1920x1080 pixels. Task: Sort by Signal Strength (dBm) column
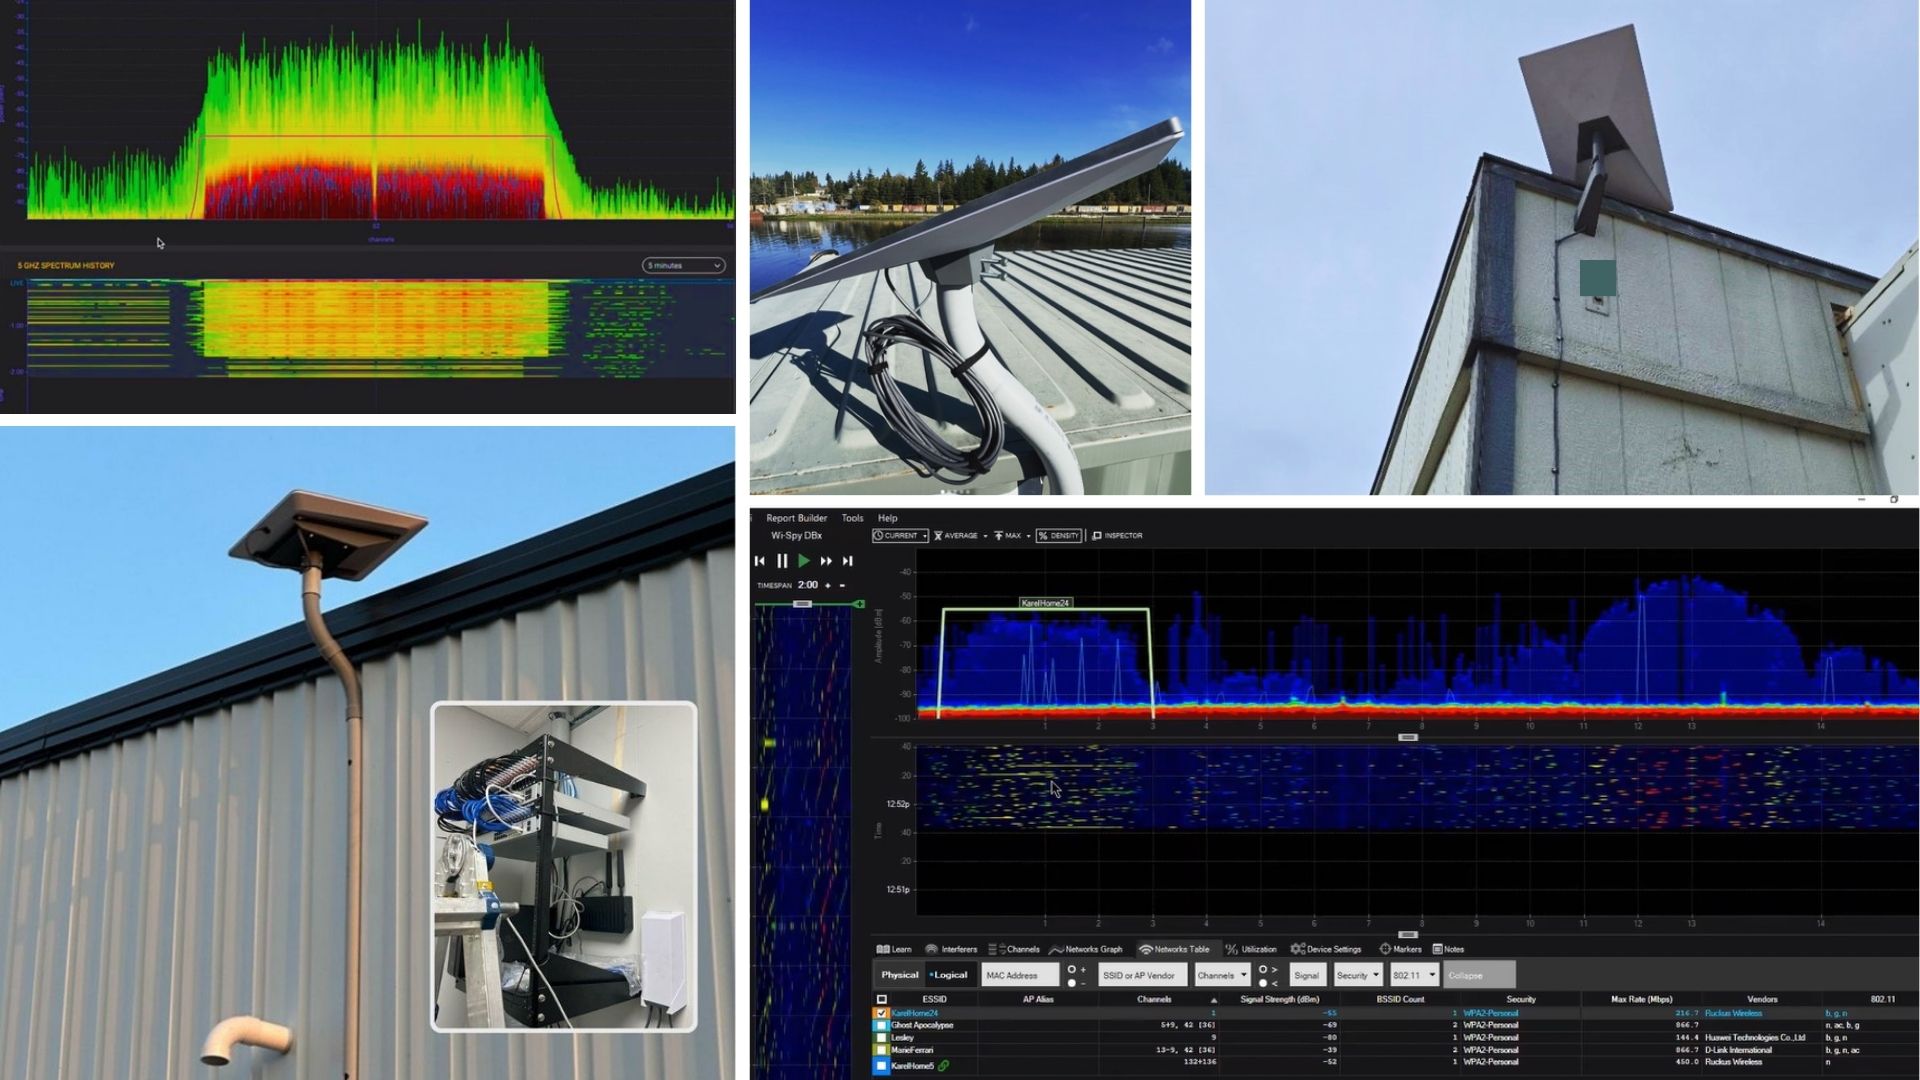(x=1279, y=999)
